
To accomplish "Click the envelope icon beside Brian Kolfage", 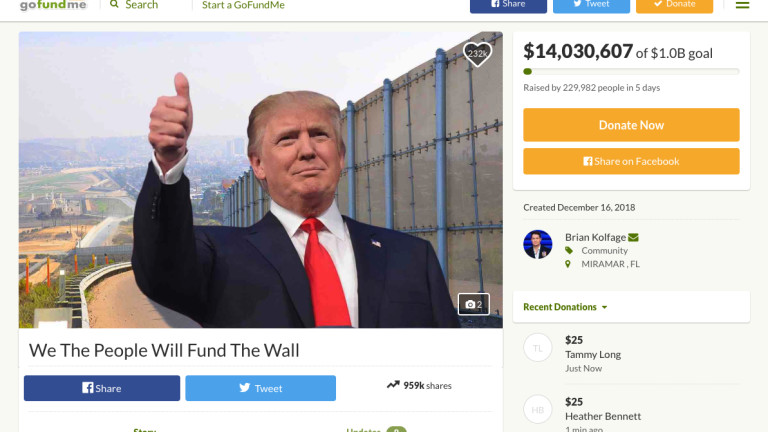I will 633,238.
